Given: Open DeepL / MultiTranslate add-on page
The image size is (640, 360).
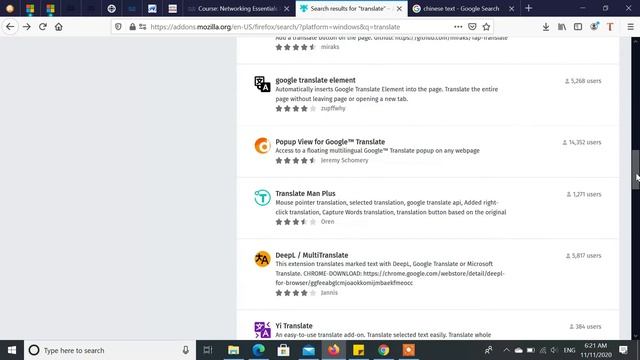Looking at the screenshot, I should pos(311,255).
